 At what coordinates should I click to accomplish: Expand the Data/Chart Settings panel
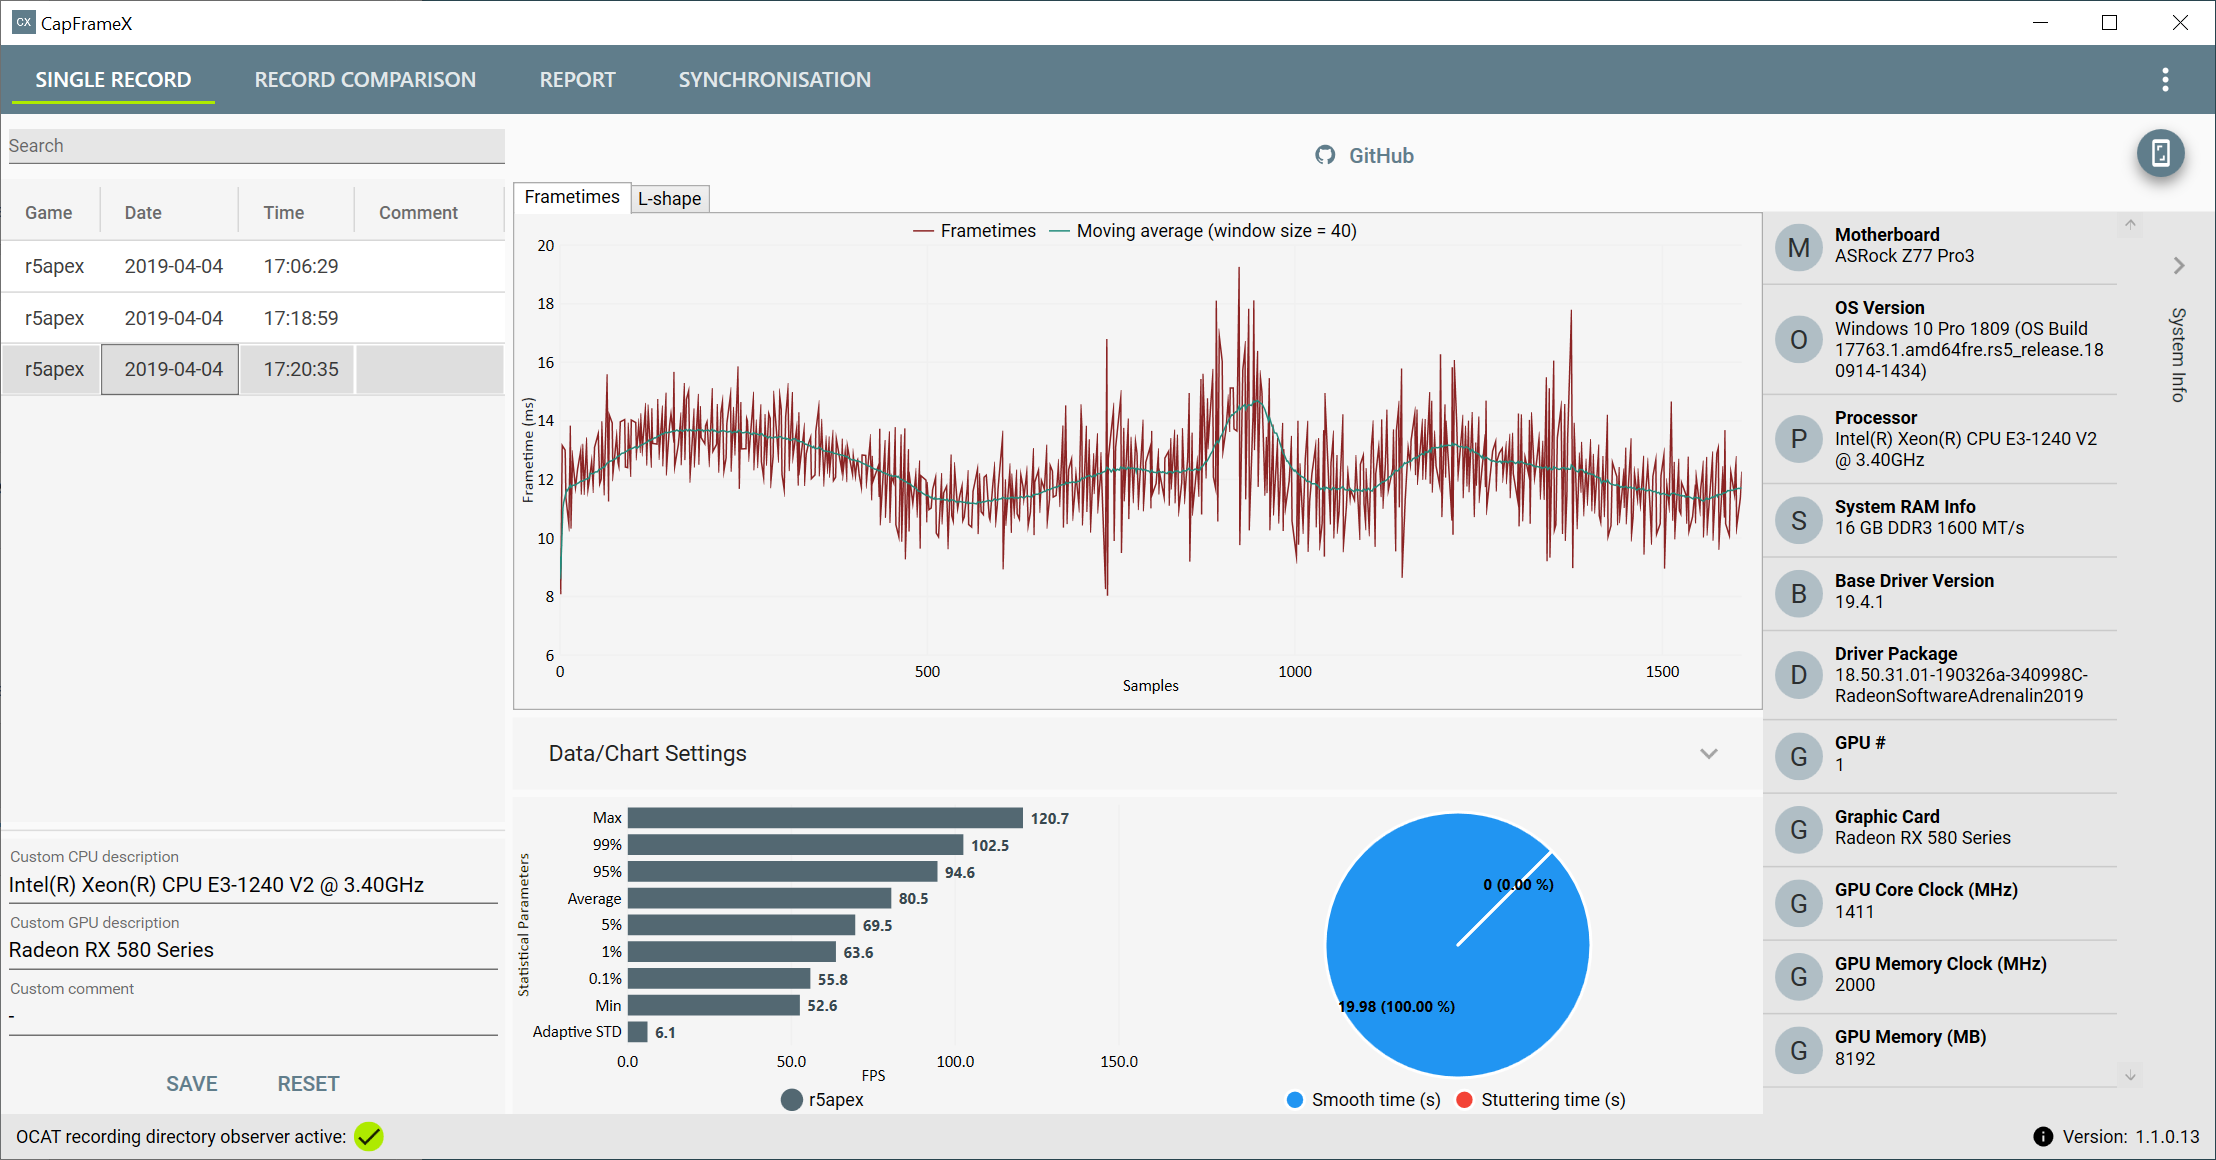[1709, 754]
